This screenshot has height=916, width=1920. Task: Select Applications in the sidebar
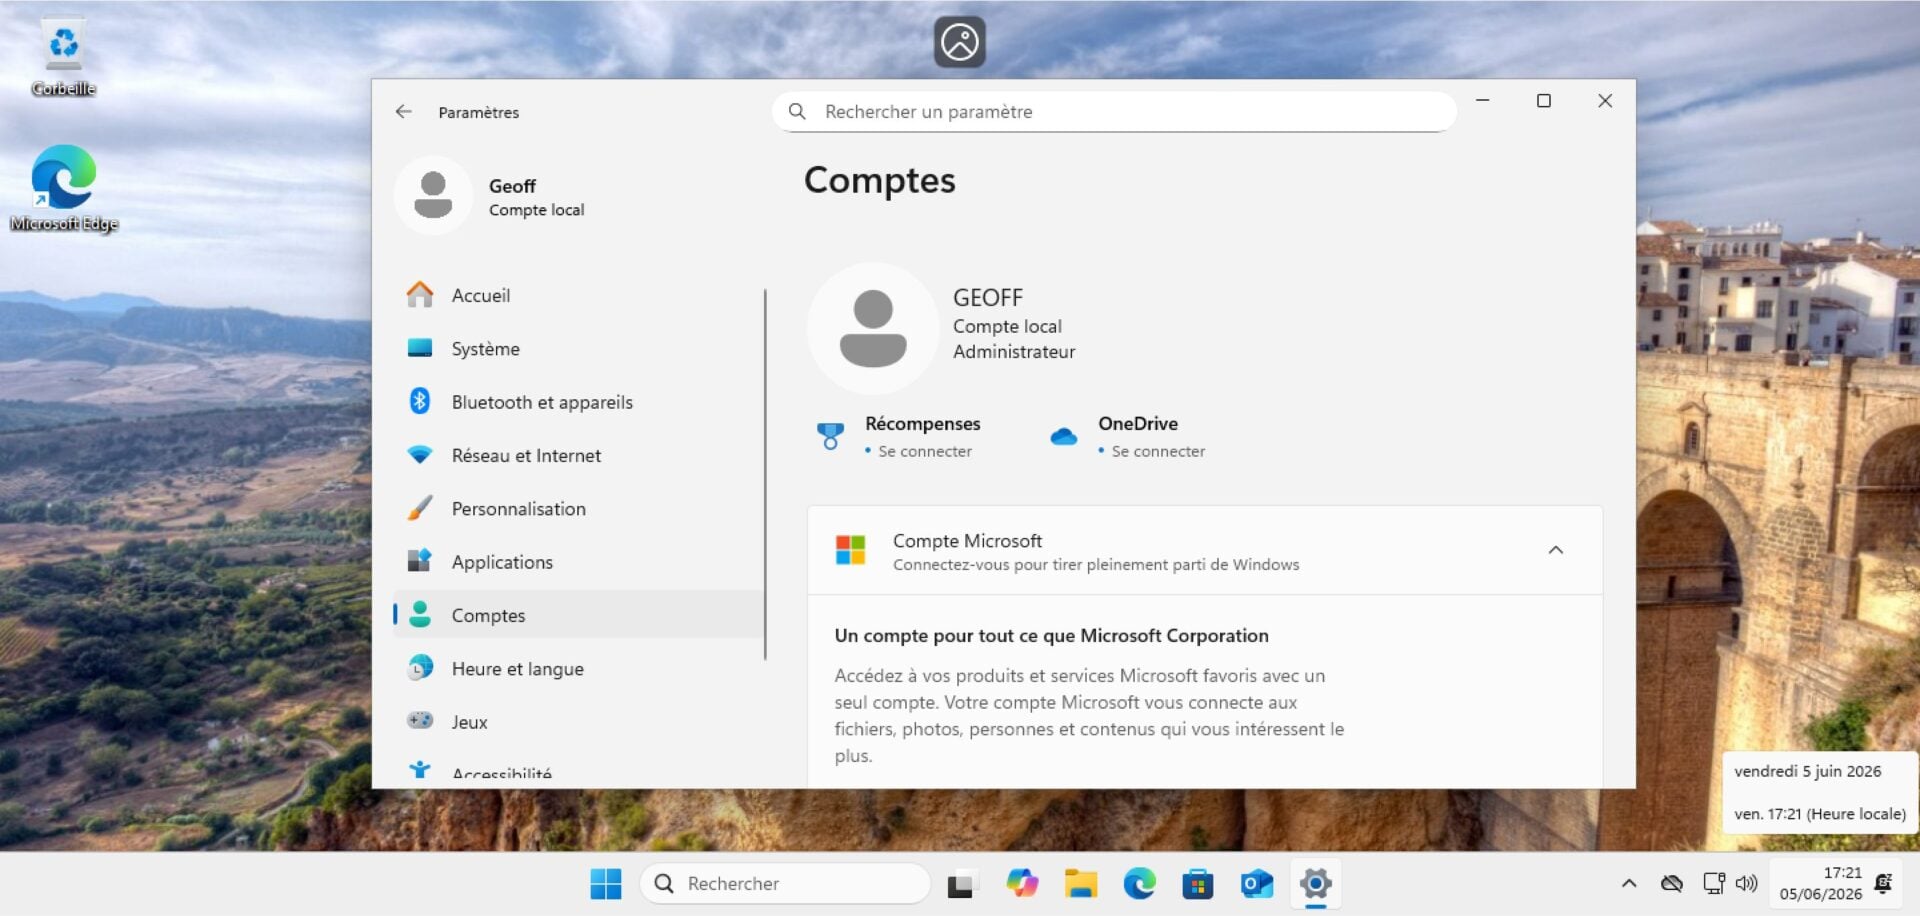click(580, 562)
